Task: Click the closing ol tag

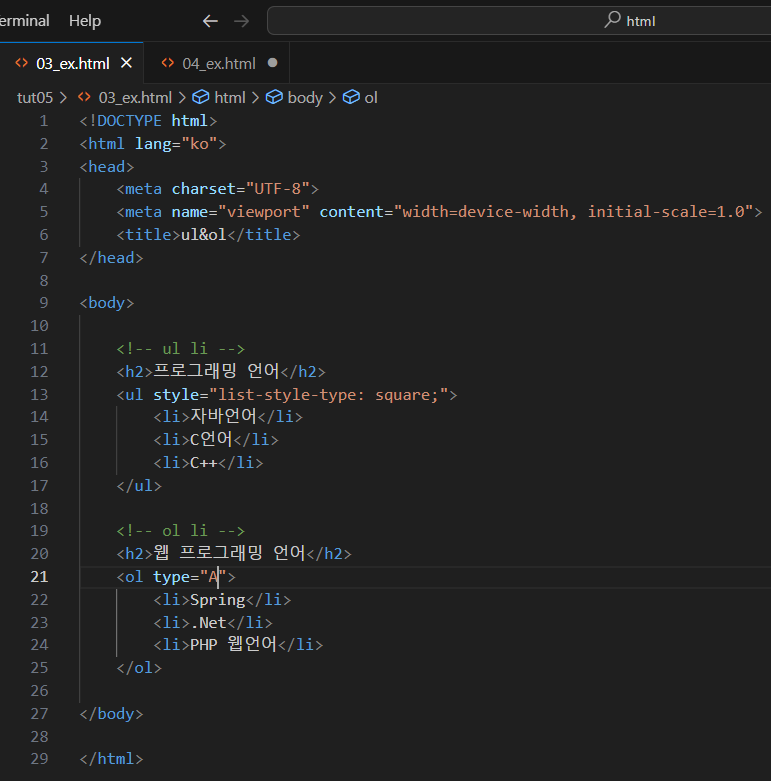Action: coord(139,668)
